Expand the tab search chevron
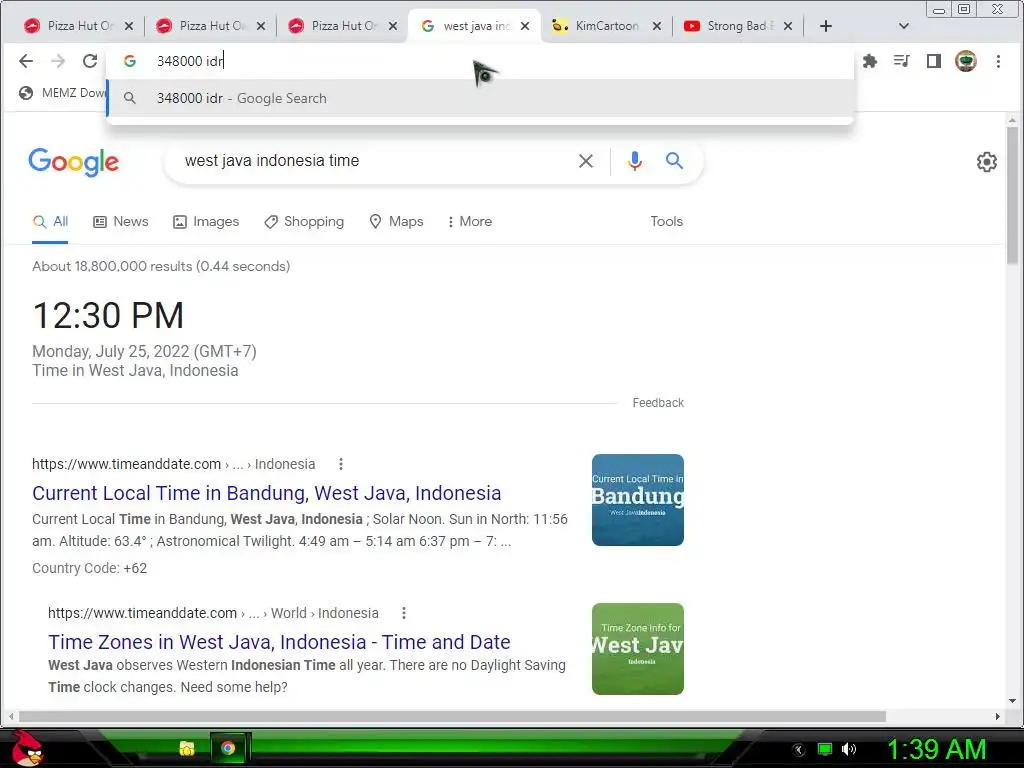Viewport: 1024px width, 768px height. point(904,26)
